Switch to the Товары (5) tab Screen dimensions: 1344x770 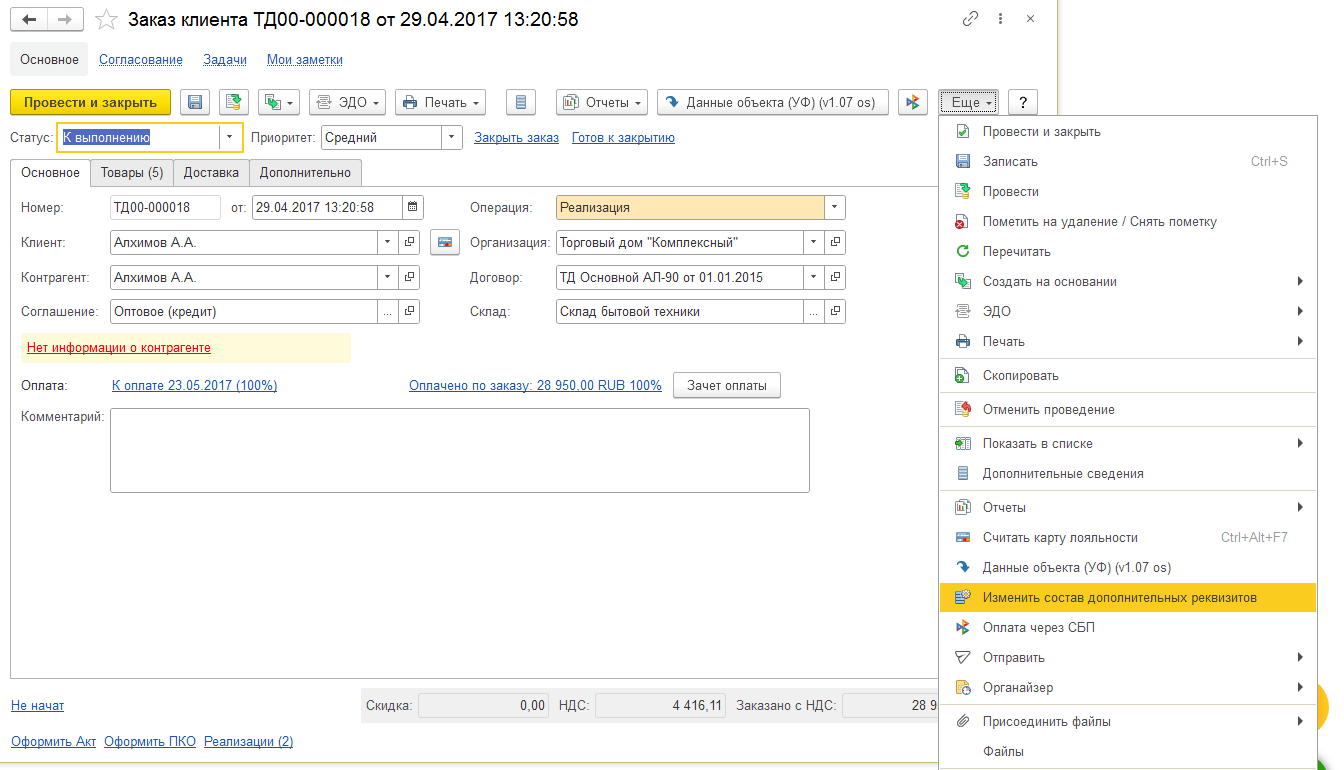click(132, 172)
